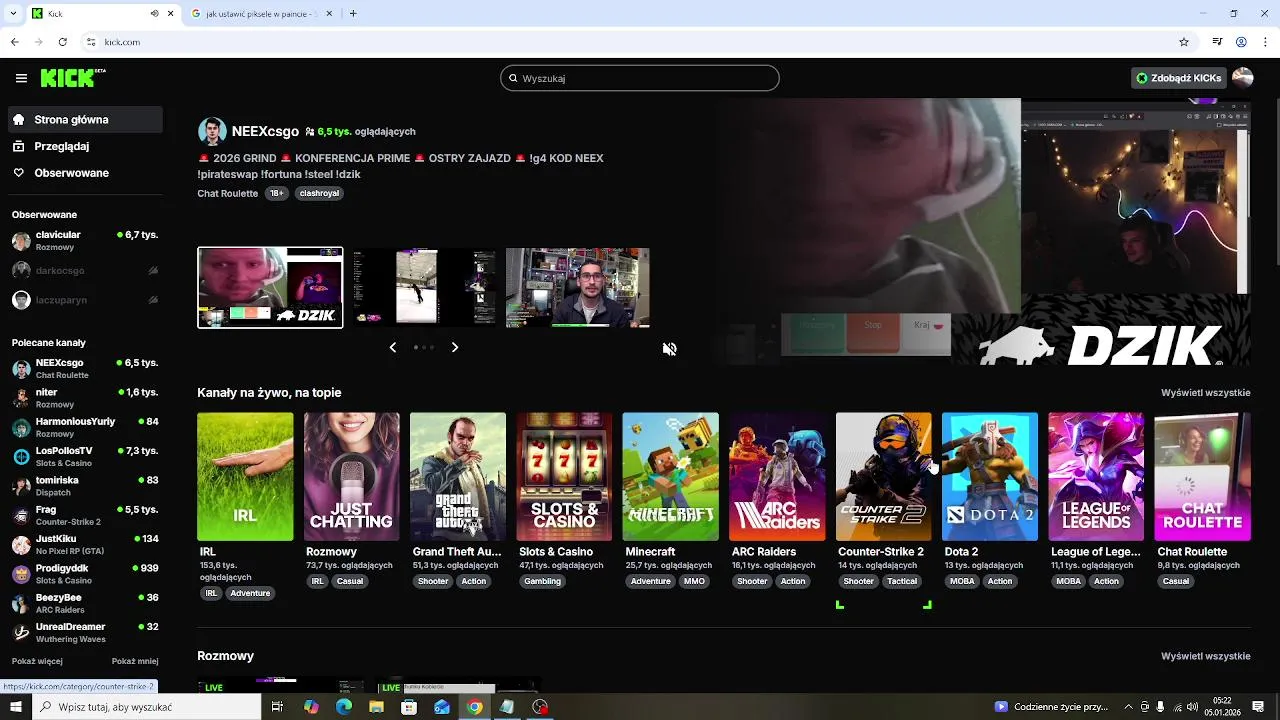Open recommended channel UnrealDreamer
Image resolution: width=1280 pixels, height=720 pixels.
(x=85, y=633)
